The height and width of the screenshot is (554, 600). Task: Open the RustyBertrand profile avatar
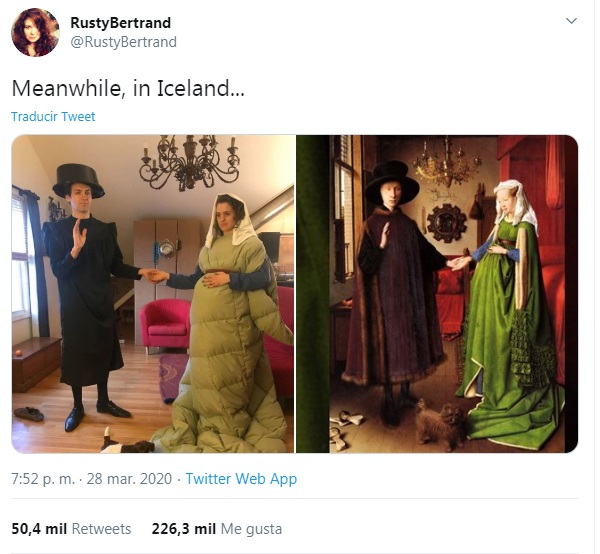point(36,32)
